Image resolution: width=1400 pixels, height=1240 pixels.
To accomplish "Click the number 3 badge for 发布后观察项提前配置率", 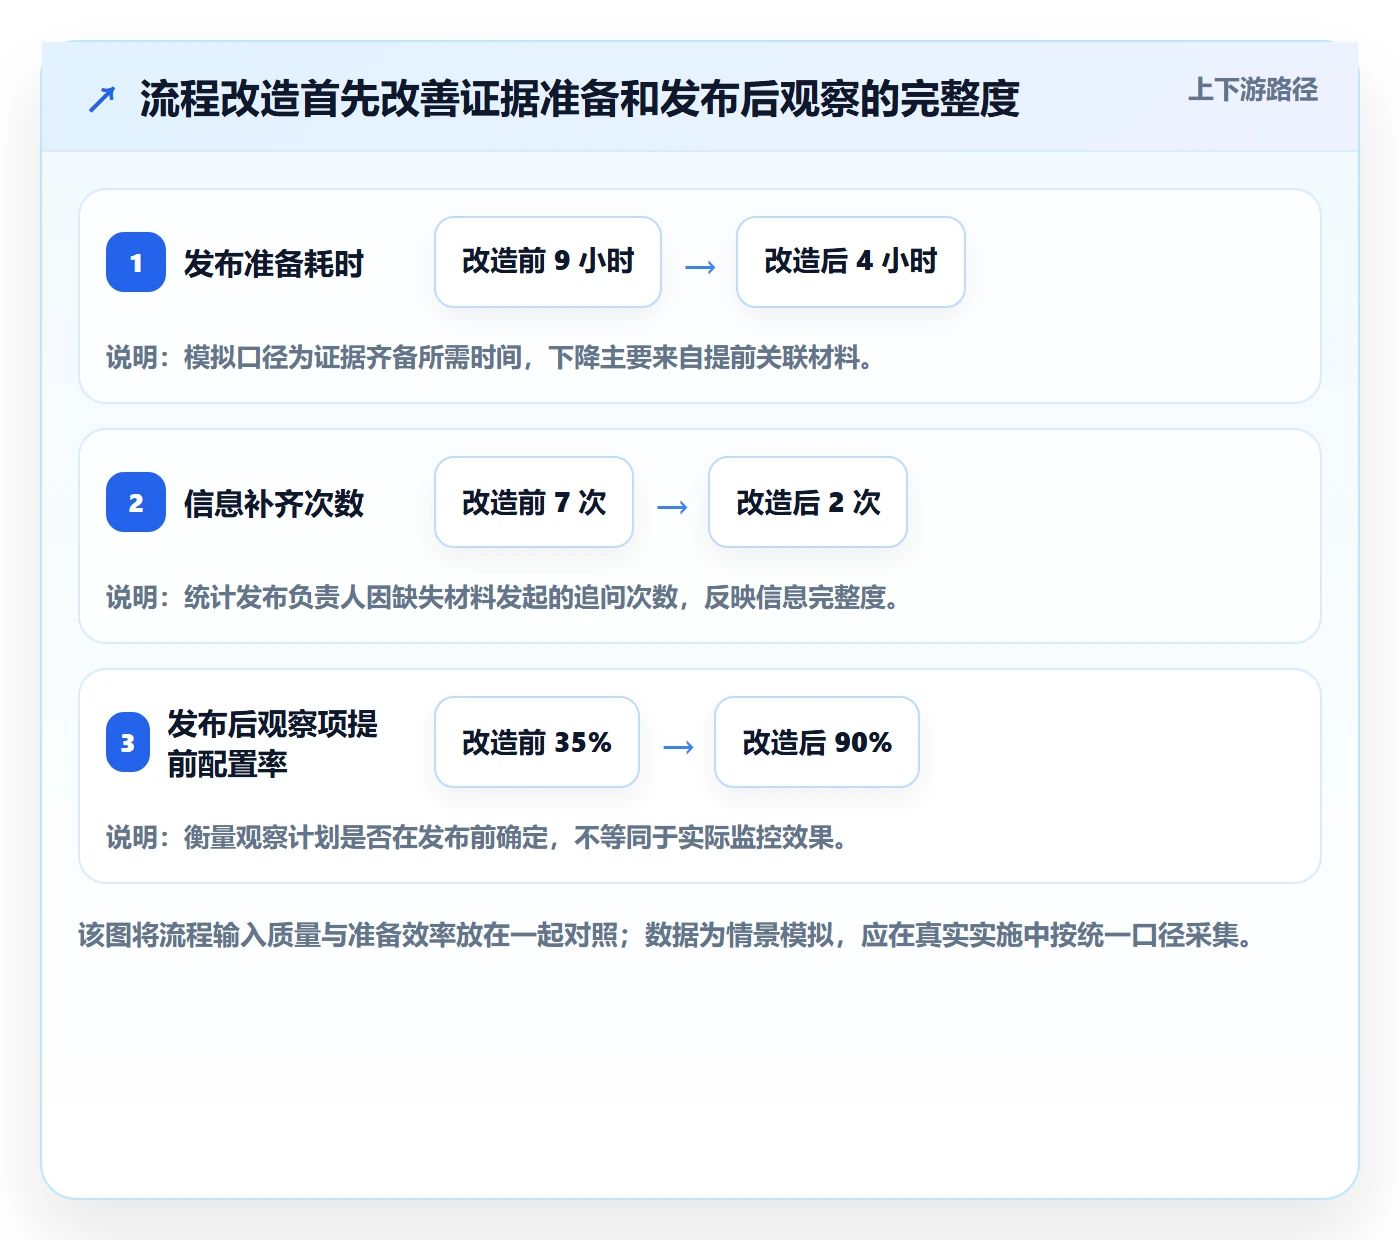I will tap(128, 742).
